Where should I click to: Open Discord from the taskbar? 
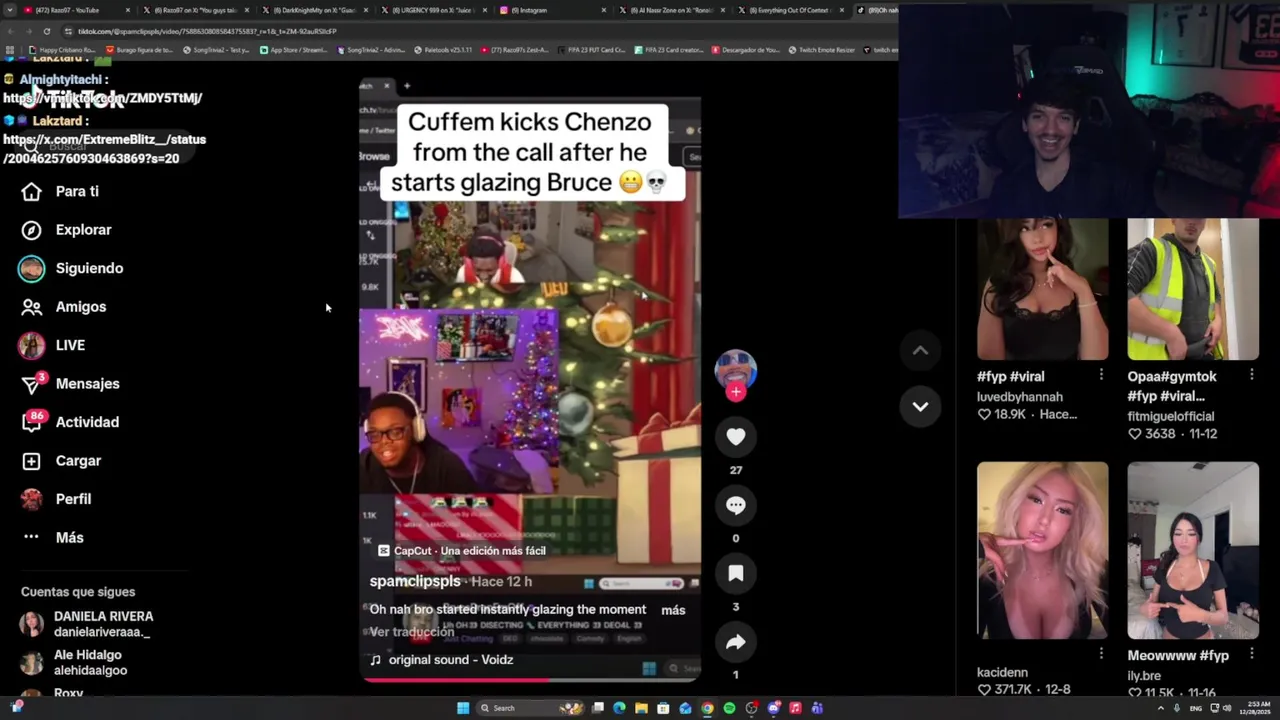point(773,708)
